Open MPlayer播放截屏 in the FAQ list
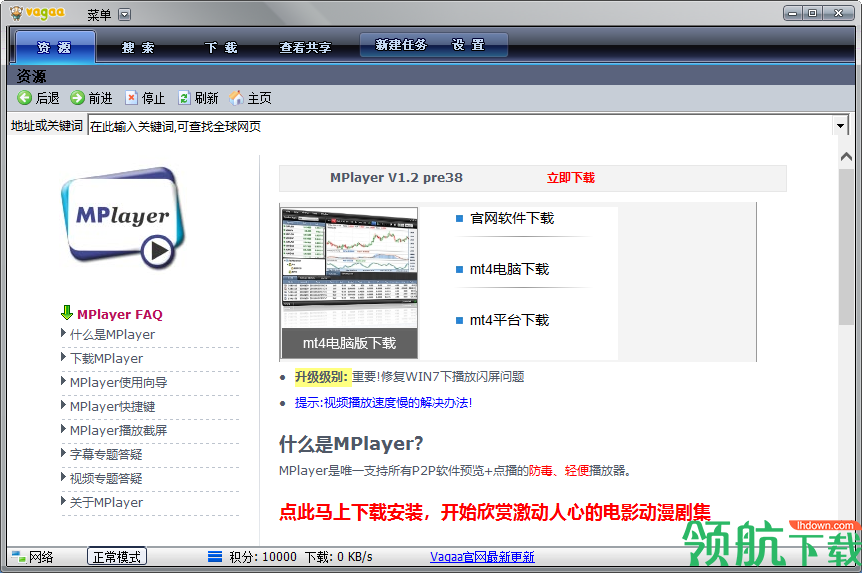This screenshot has height=573, width=862. pos(118,430)
